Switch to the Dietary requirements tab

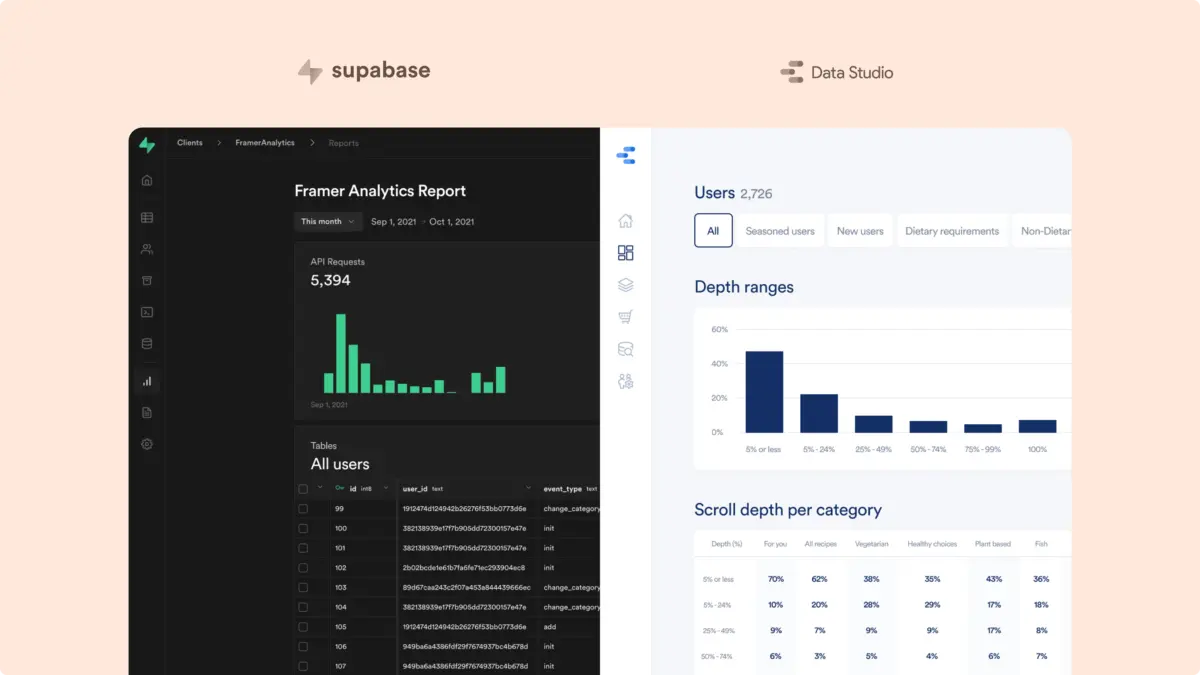click(x=952, y=231)
